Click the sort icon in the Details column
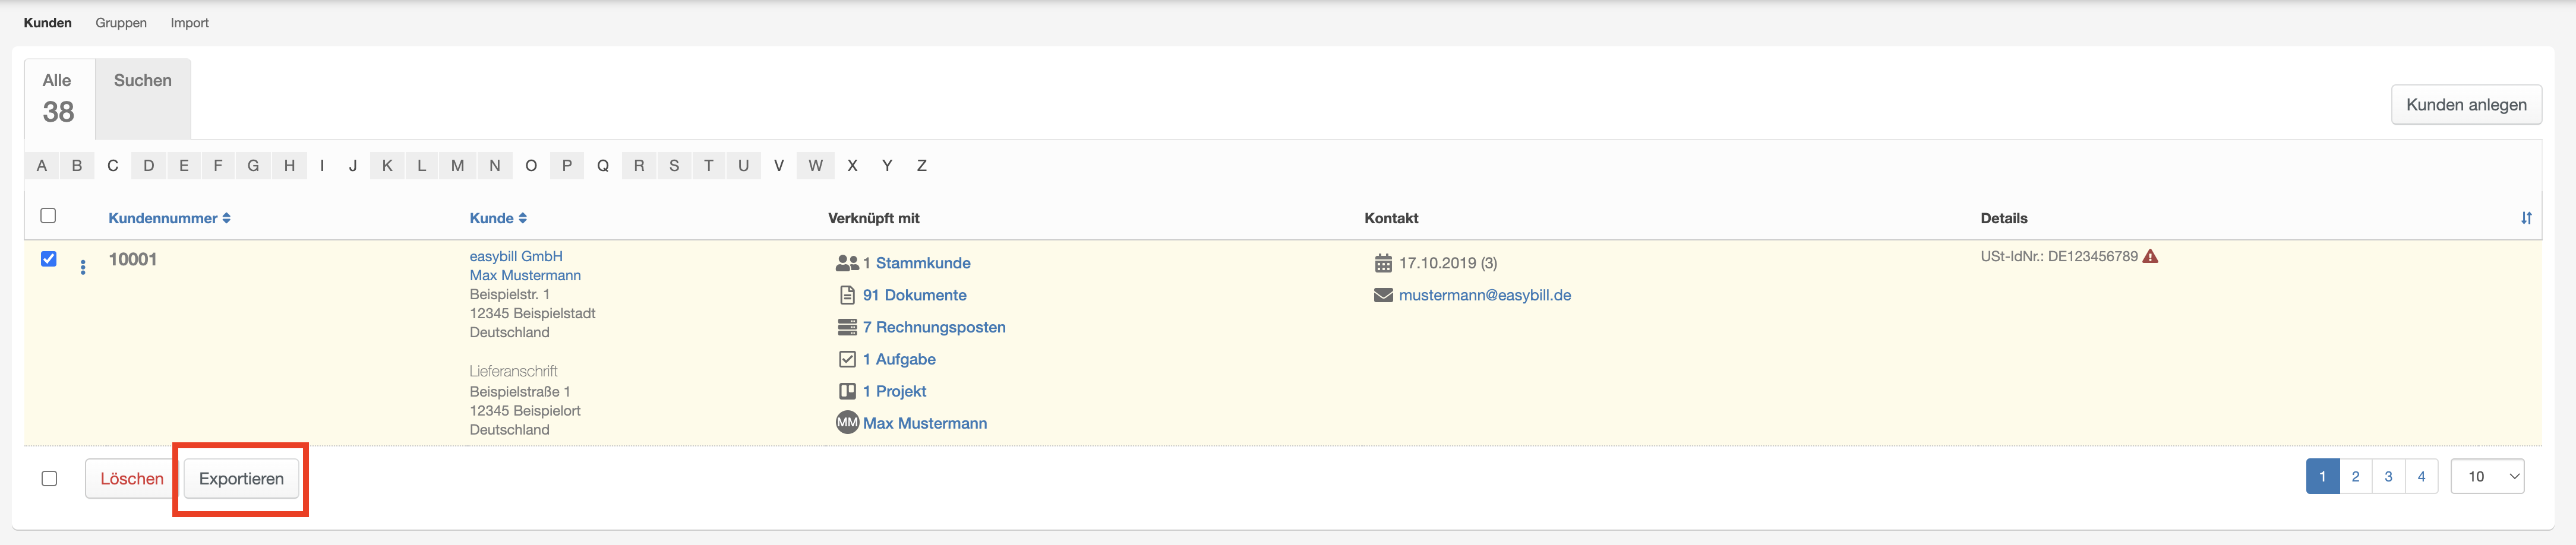This screenshot has width=2576, height=545. click(x=2526, y=218)
